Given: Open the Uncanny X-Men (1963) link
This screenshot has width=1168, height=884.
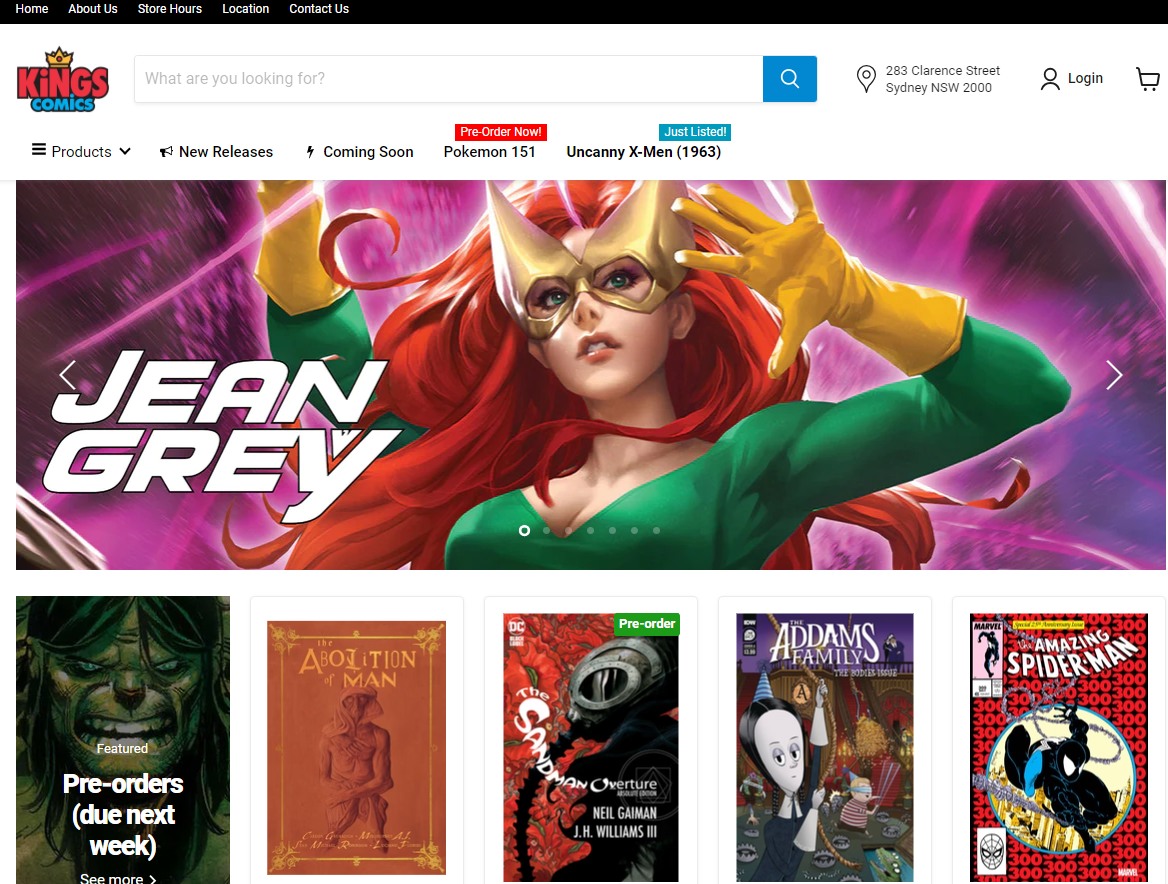Looking at the screenshot, I should [x=643, y=152].
